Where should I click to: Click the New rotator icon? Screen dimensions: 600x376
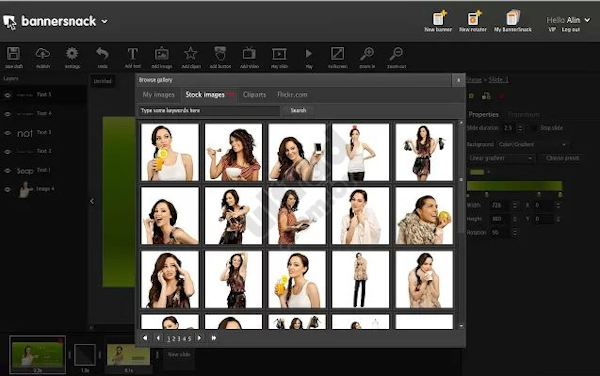[474, 18]
